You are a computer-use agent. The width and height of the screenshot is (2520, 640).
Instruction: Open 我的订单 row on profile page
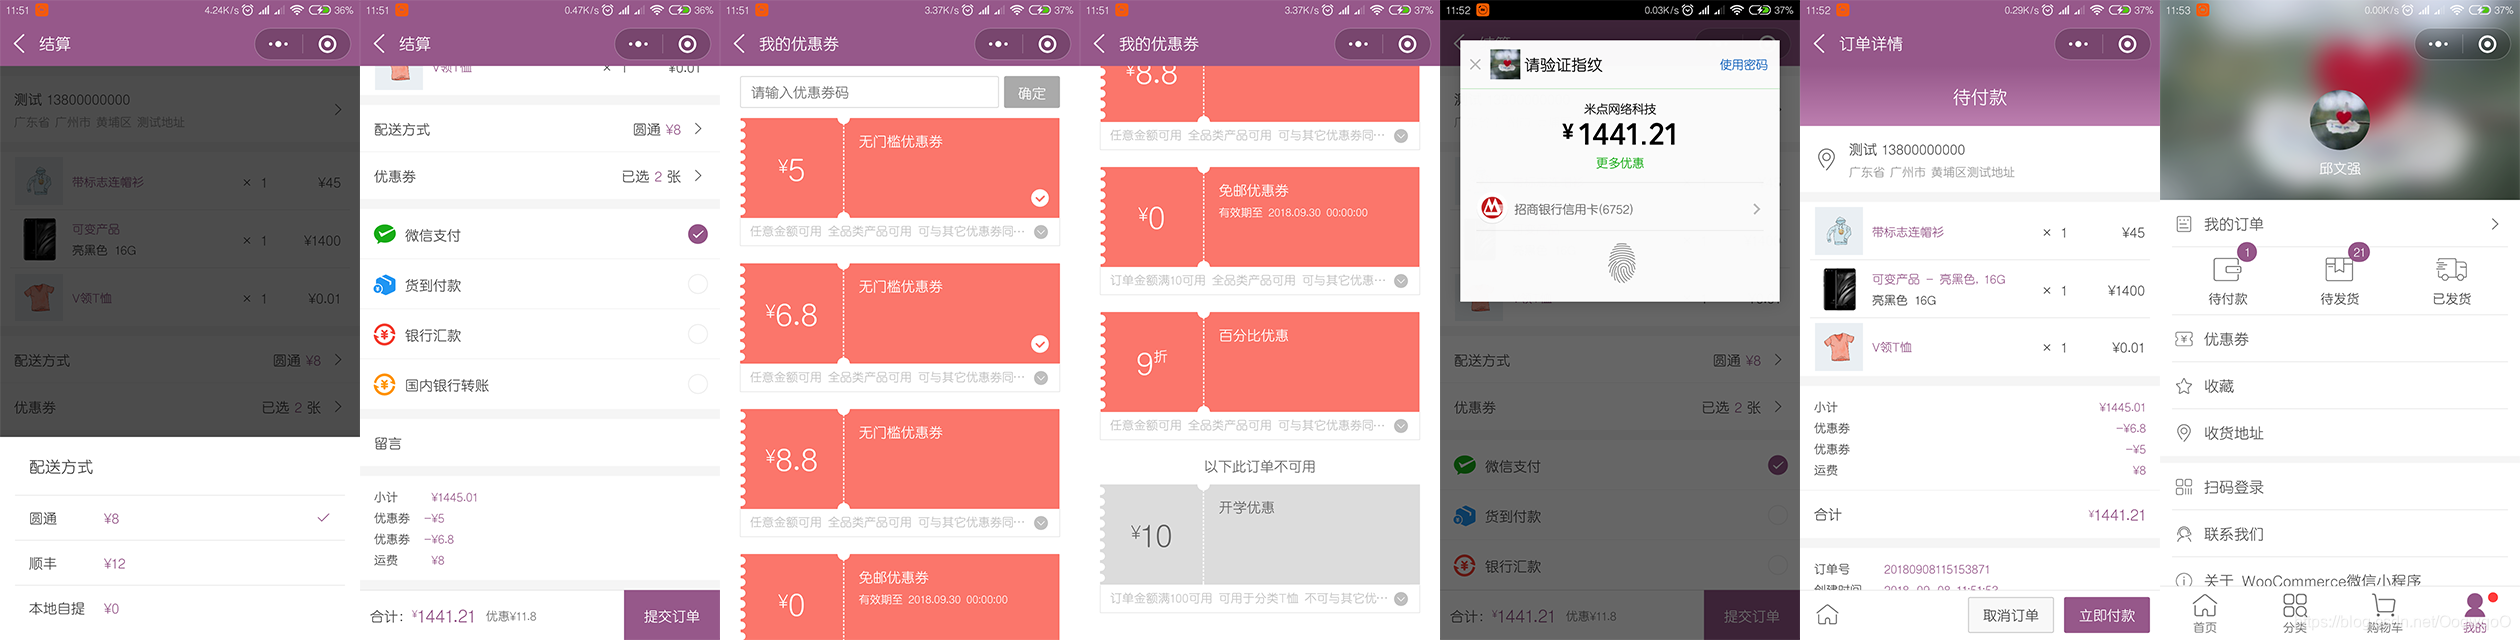click(2340, 224)
